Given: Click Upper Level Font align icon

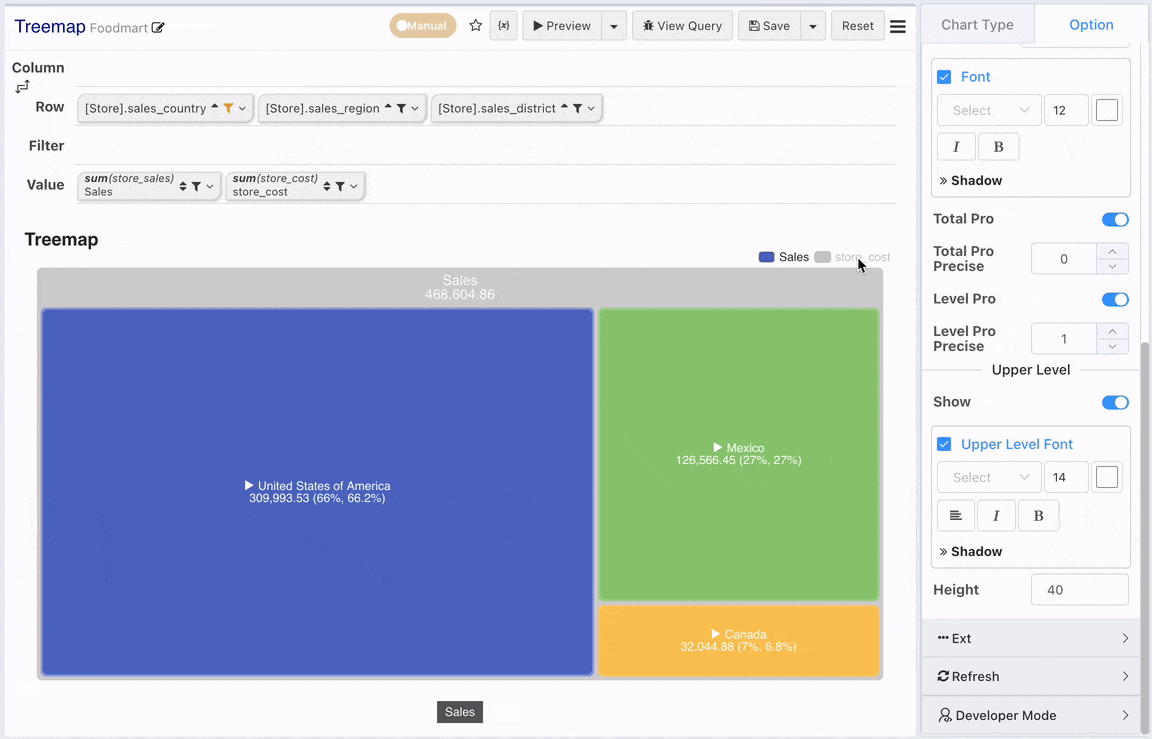Looking at the screenshot, I should [x=956, y=516].
